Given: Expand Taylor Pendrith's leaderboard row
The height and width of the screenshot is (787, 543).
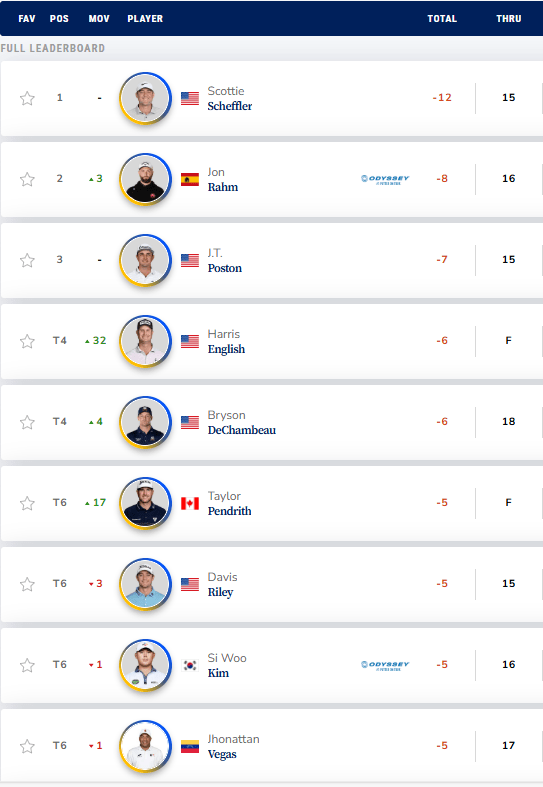Looking at the screenshot, I should click(x=272, y=503).
